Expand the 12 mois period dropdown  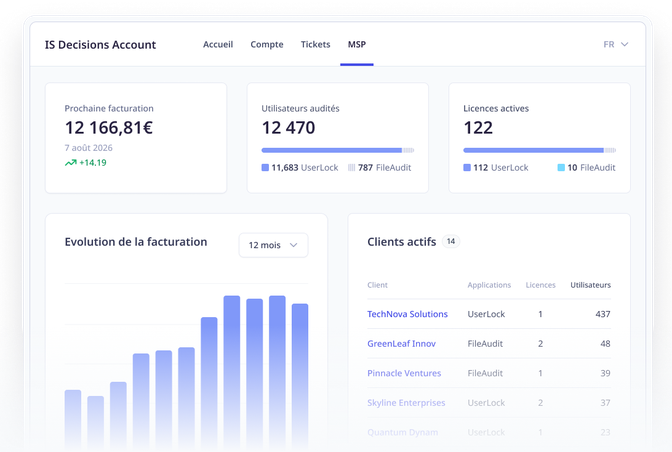[x=273, y=245]
